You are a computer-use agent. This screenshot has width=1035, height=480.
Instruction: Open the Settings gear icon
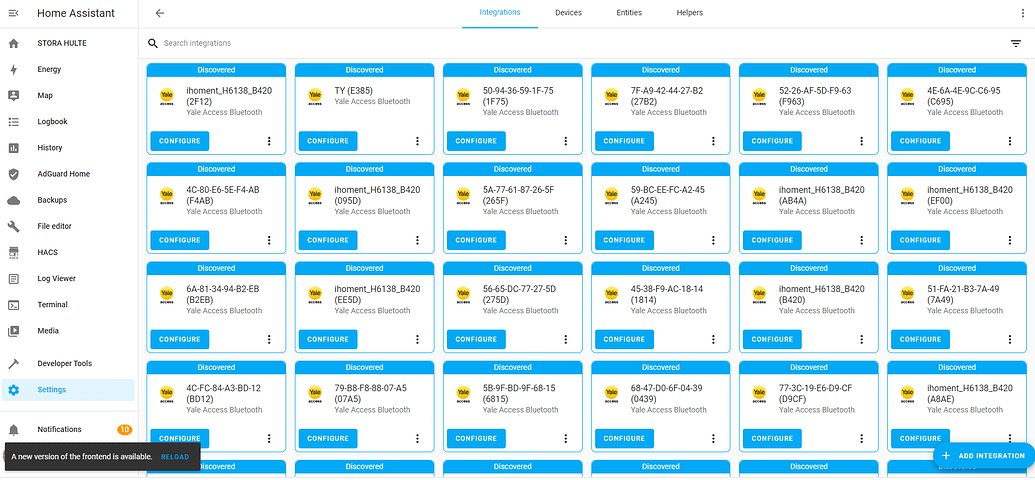coord(13,390)
